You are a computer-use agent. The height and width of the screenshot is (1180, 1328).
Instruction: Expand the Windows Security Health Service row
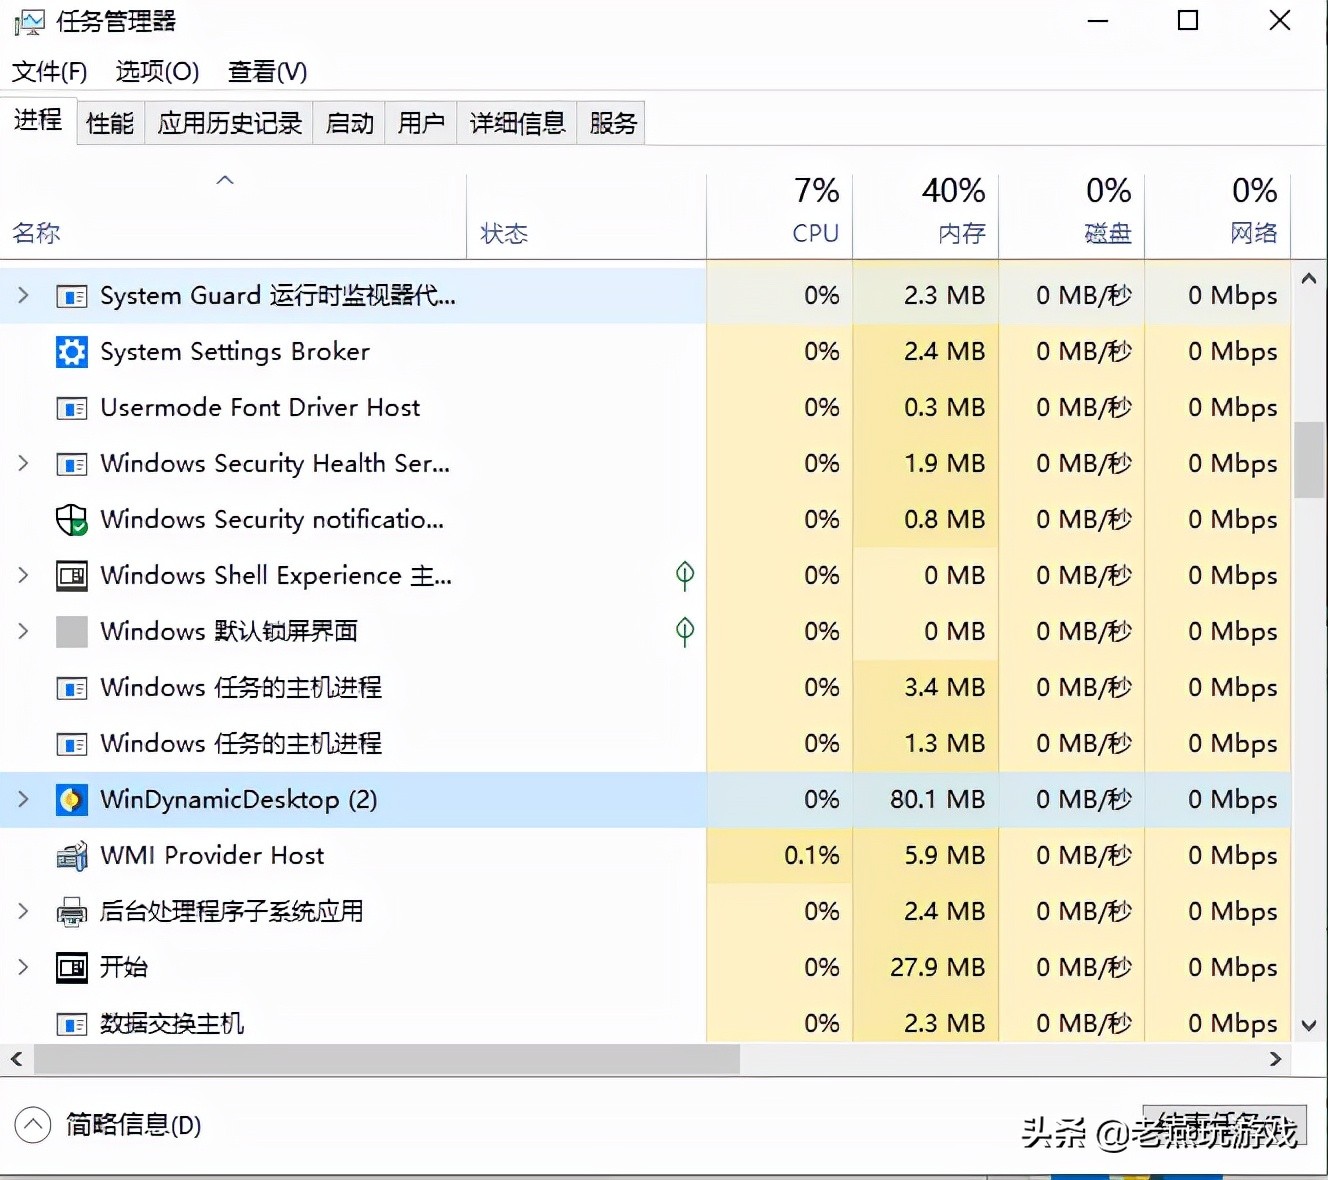click(x=23, y=464)
